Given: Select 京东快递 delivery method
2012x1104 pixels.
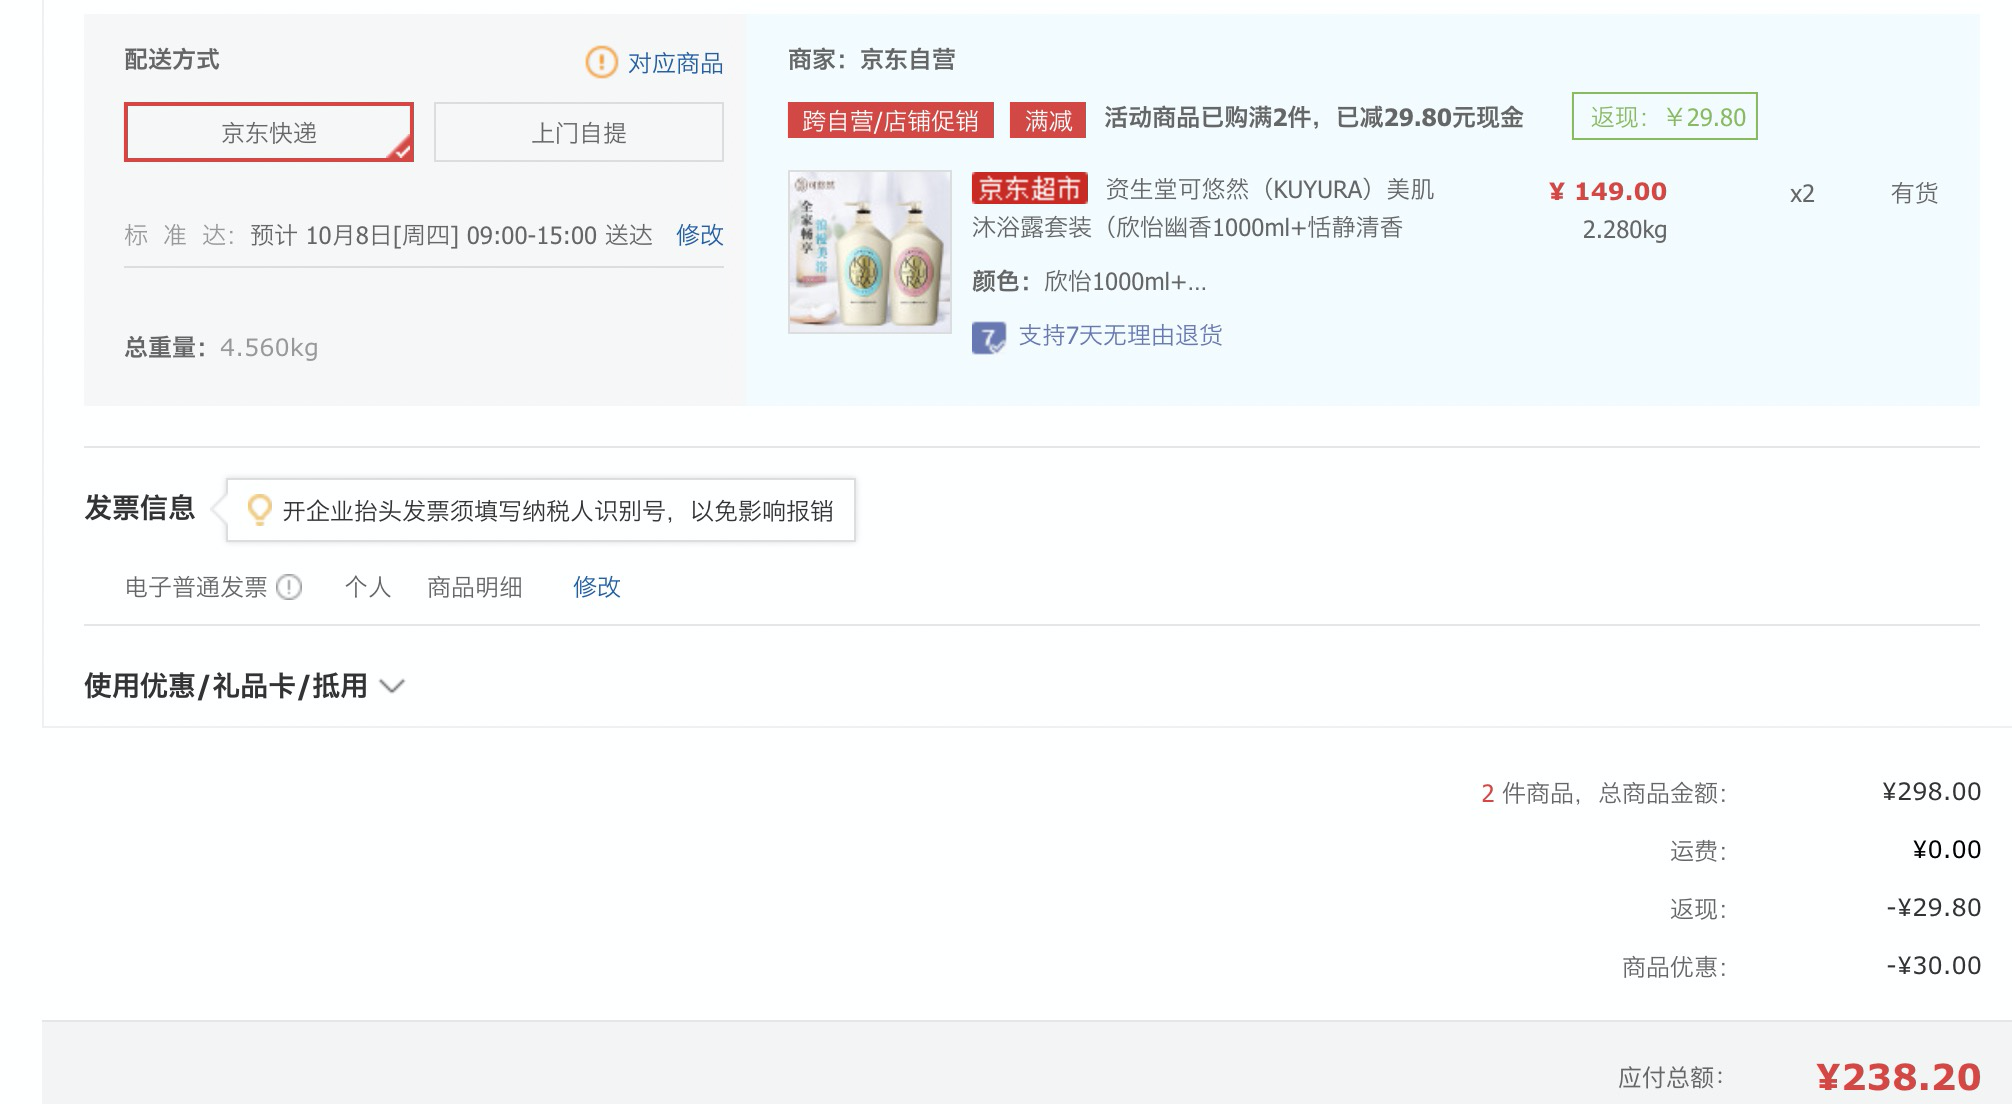Looking at the screenshot, I should 269,132.
